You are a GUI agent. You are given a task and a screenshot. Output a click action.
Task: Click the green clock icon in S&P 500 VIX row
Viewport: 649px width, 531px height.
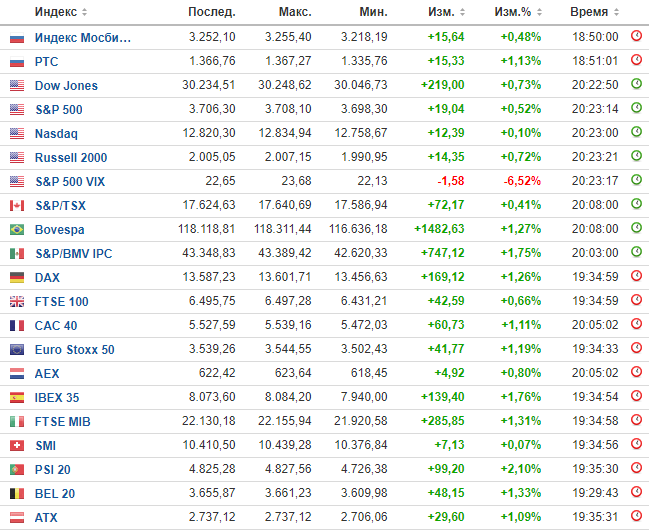coord(636,180)
